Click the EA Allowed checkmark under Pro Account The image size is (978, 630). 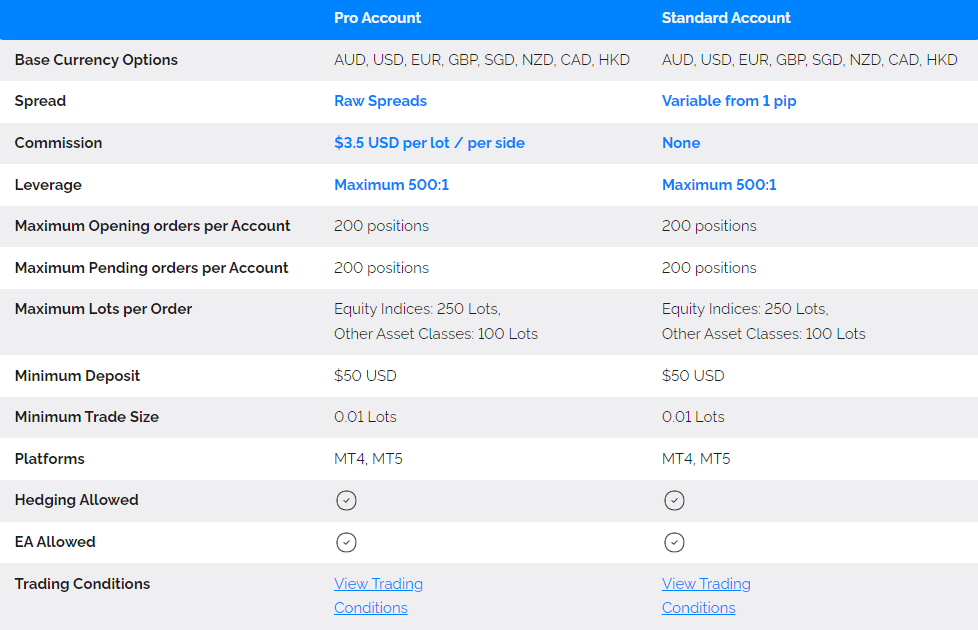point(346,542)
